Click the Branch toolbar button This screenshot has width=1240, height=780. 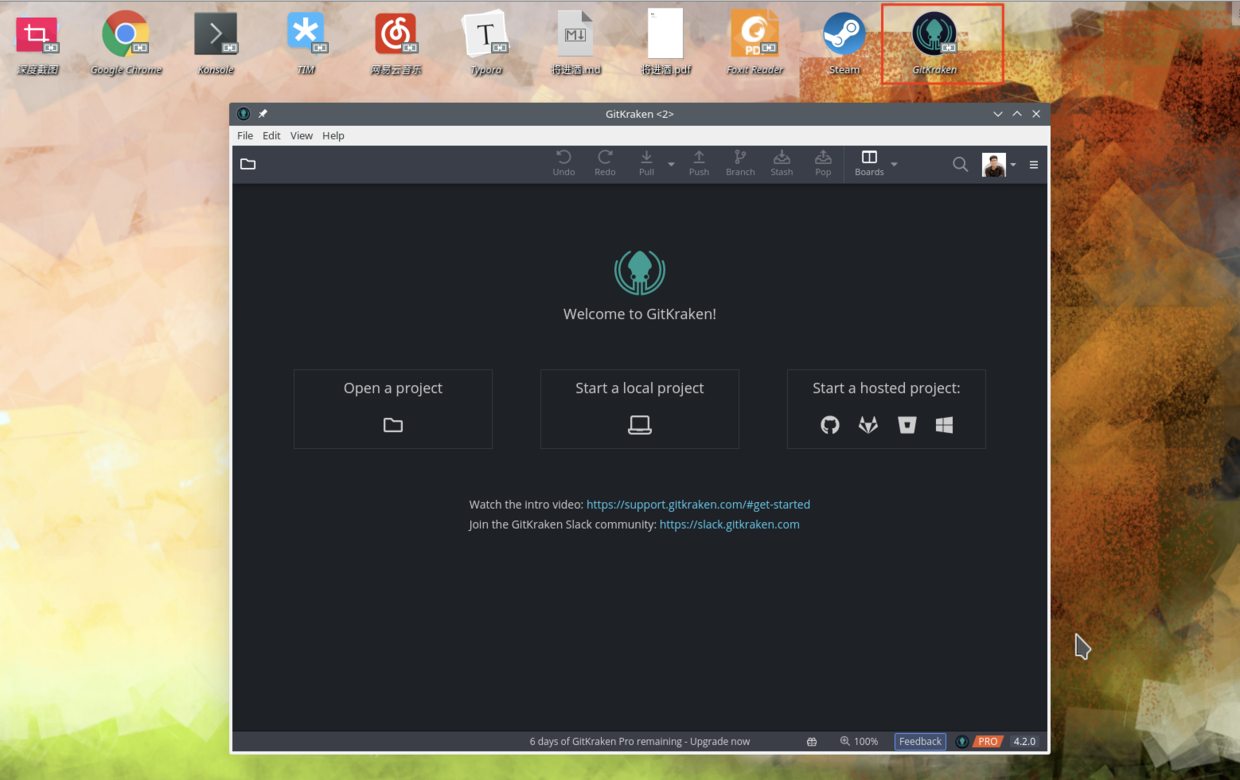740,163
